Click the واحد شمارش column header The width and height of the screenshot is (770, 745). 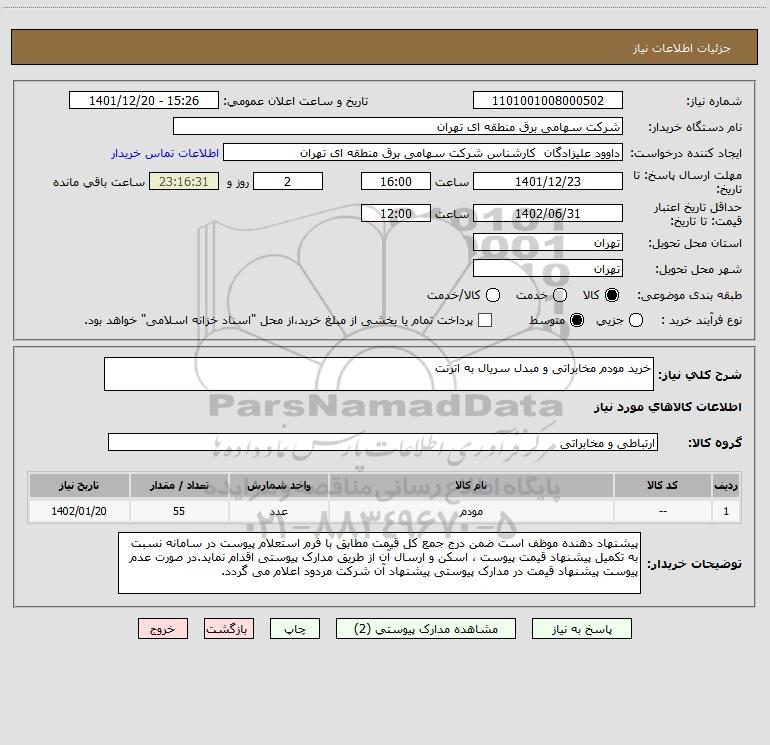tap(278, 485)
